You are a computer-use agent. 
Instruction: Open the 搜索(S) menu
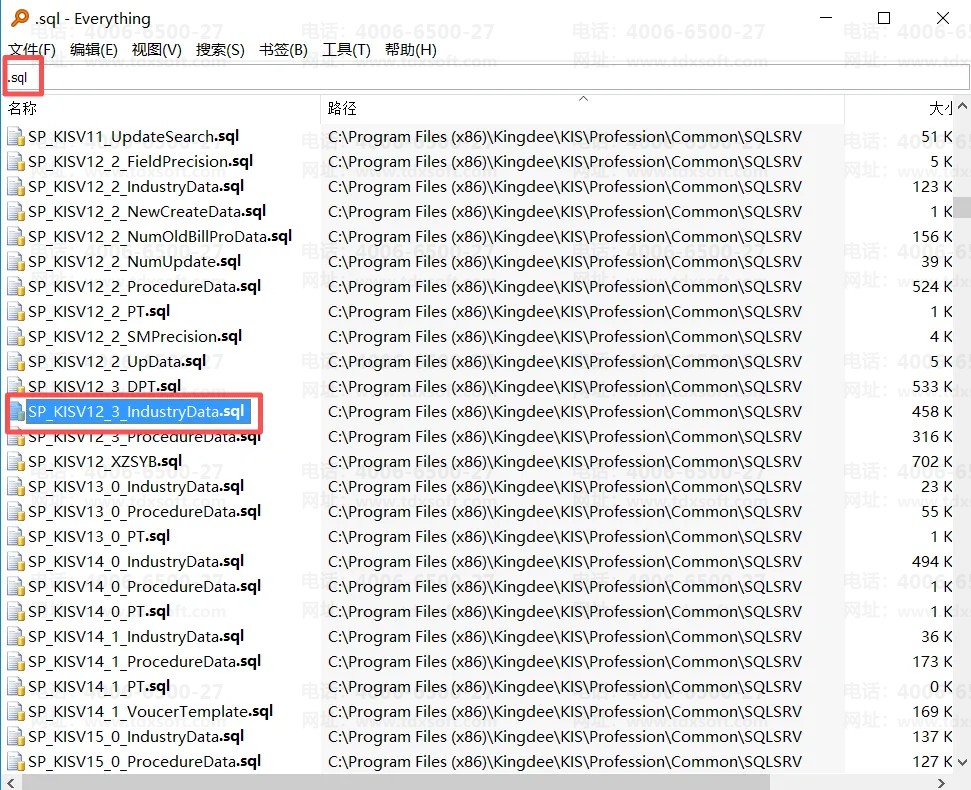tap(220, 49)
